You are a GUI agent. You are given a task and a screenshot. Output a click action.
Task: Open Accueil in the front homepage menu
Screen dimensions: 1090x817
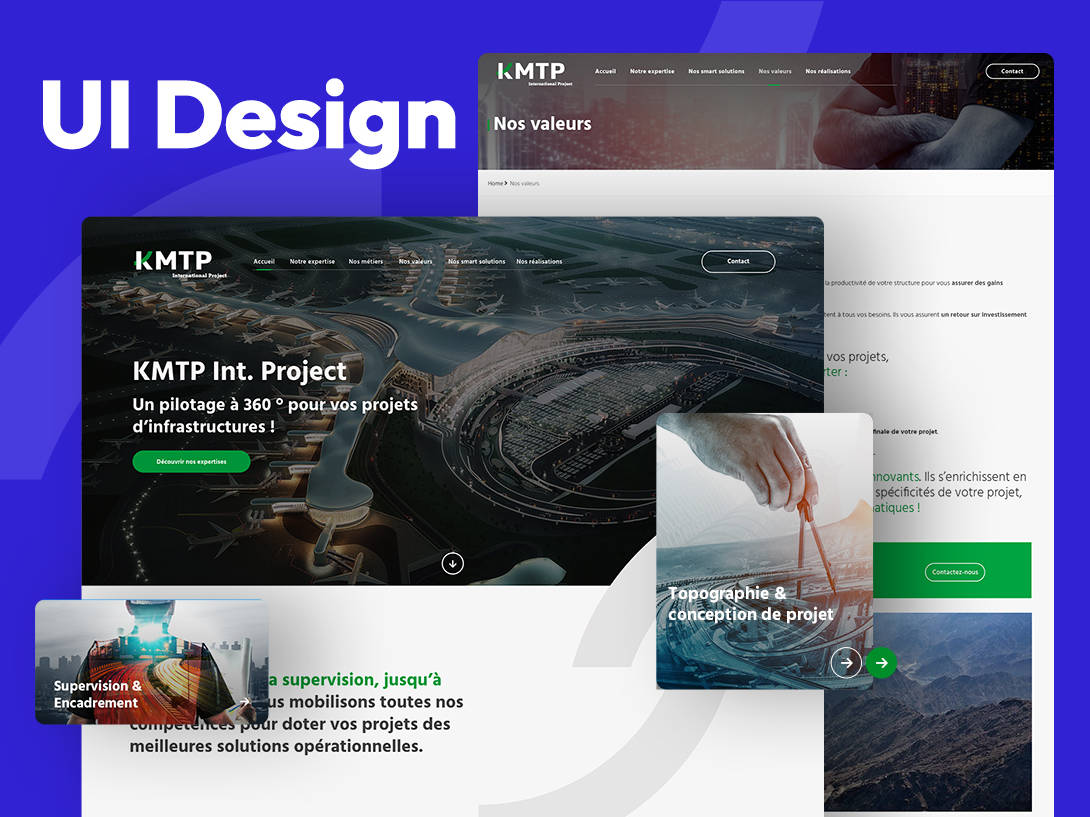coord(264,261)
